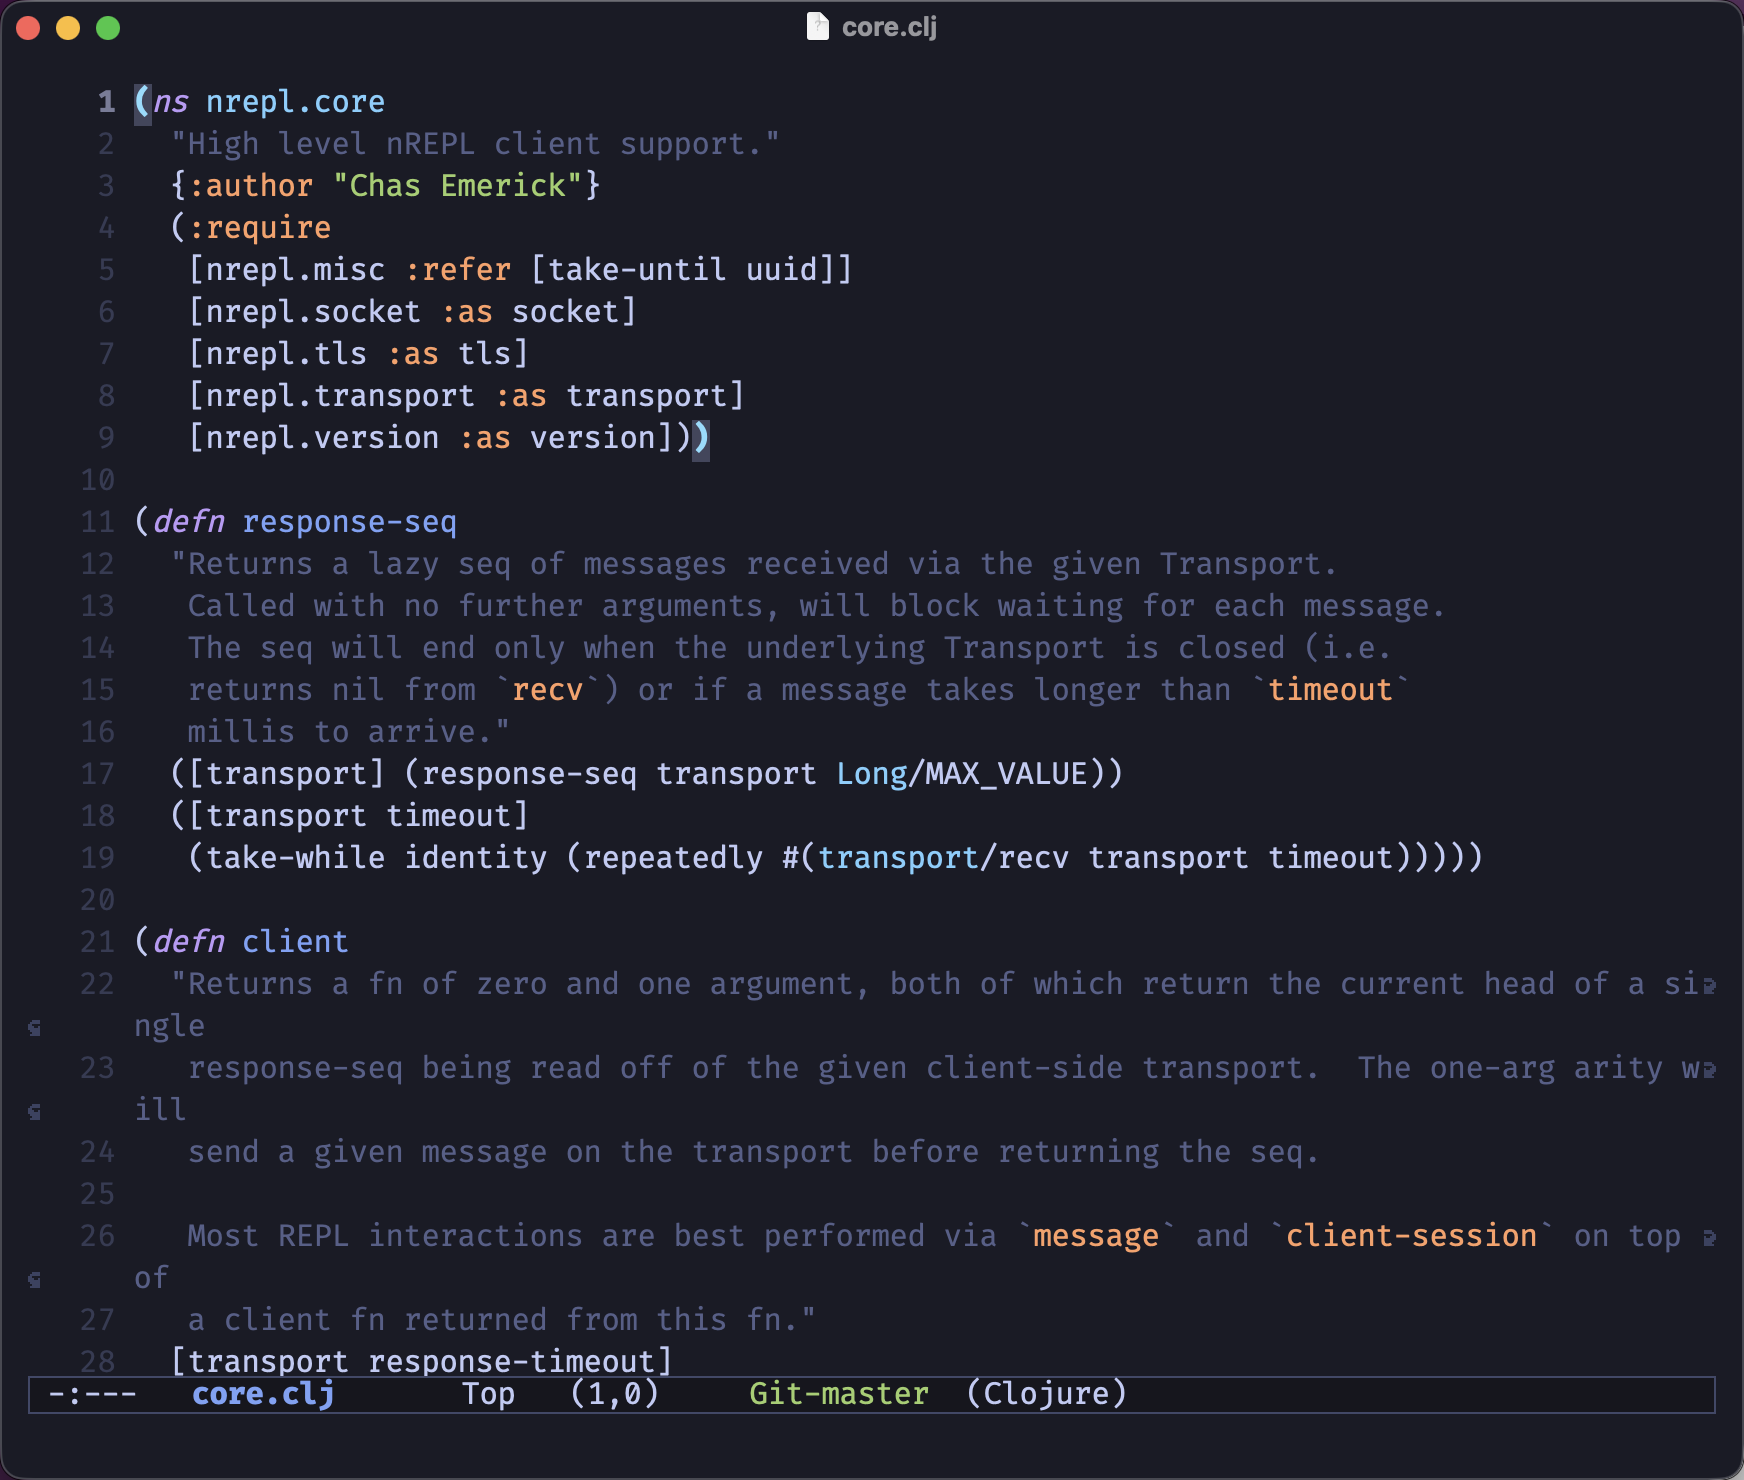Click the "Chas Emerick" author string
Image resolution: width=1744 pixels, height=1480 pixels.
457,186
